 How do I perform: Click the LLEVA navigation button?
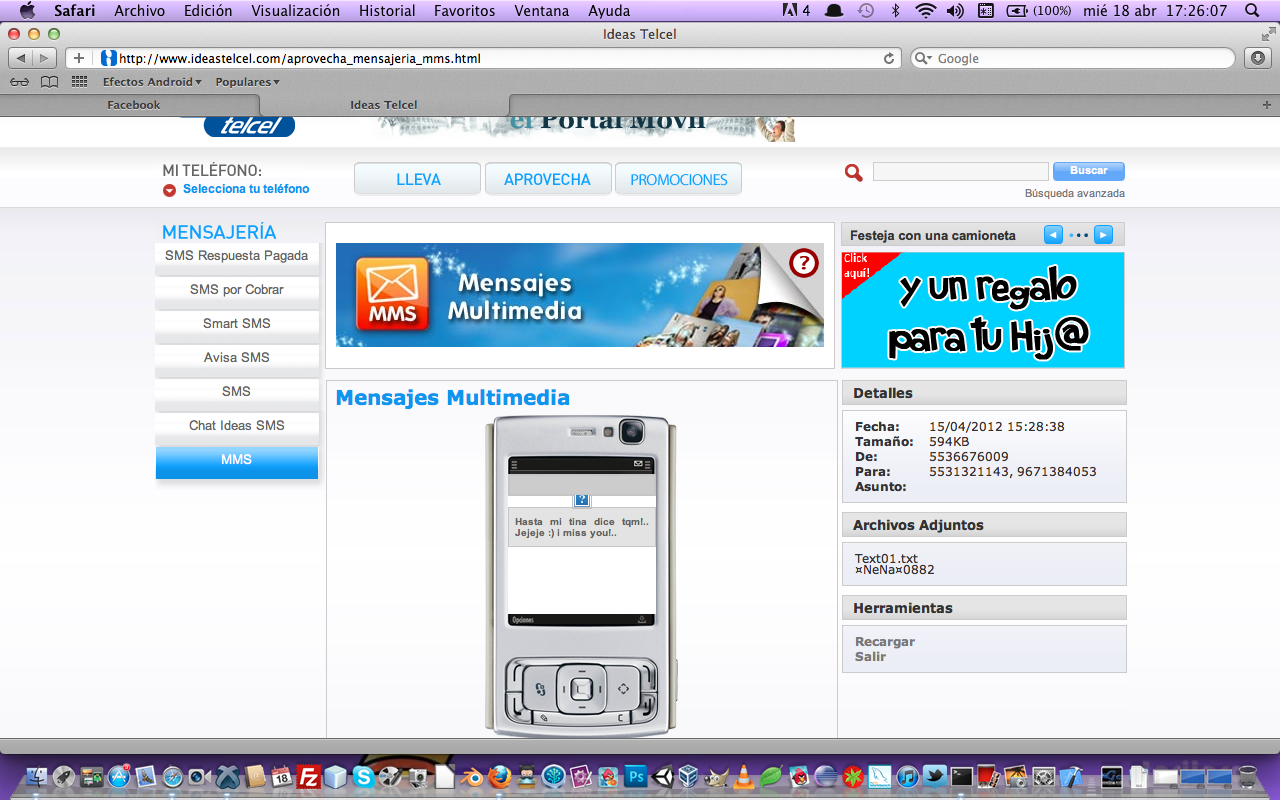click(418, 179)
